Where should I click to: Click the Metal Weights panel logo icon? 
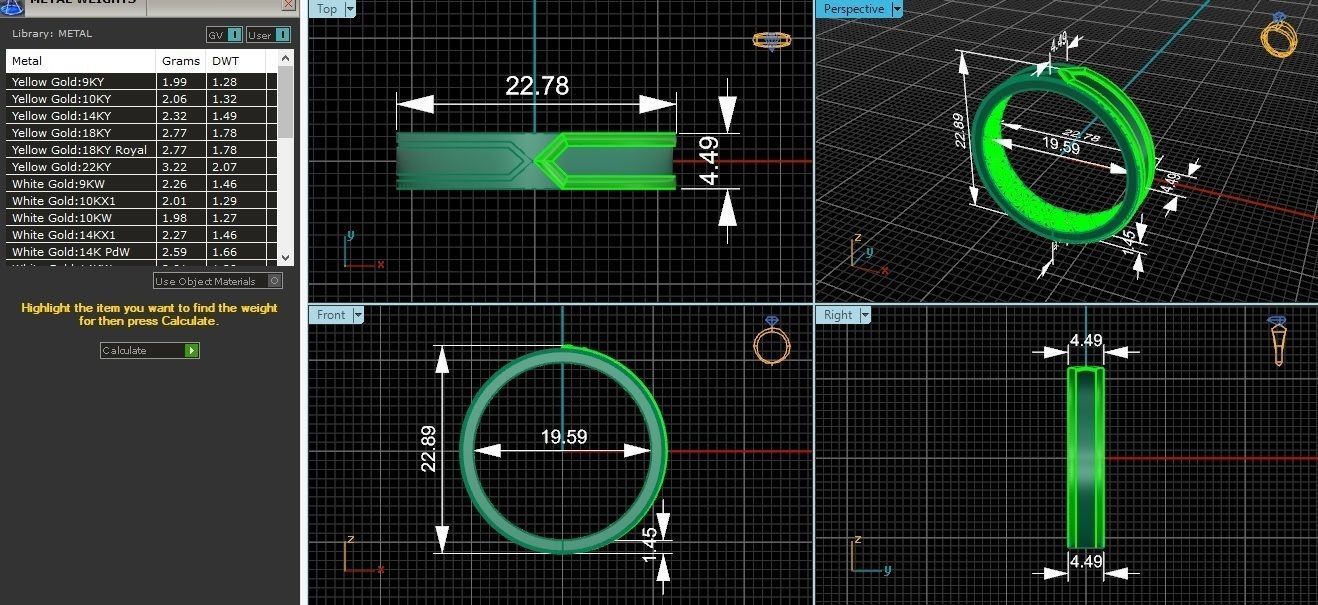14,5
